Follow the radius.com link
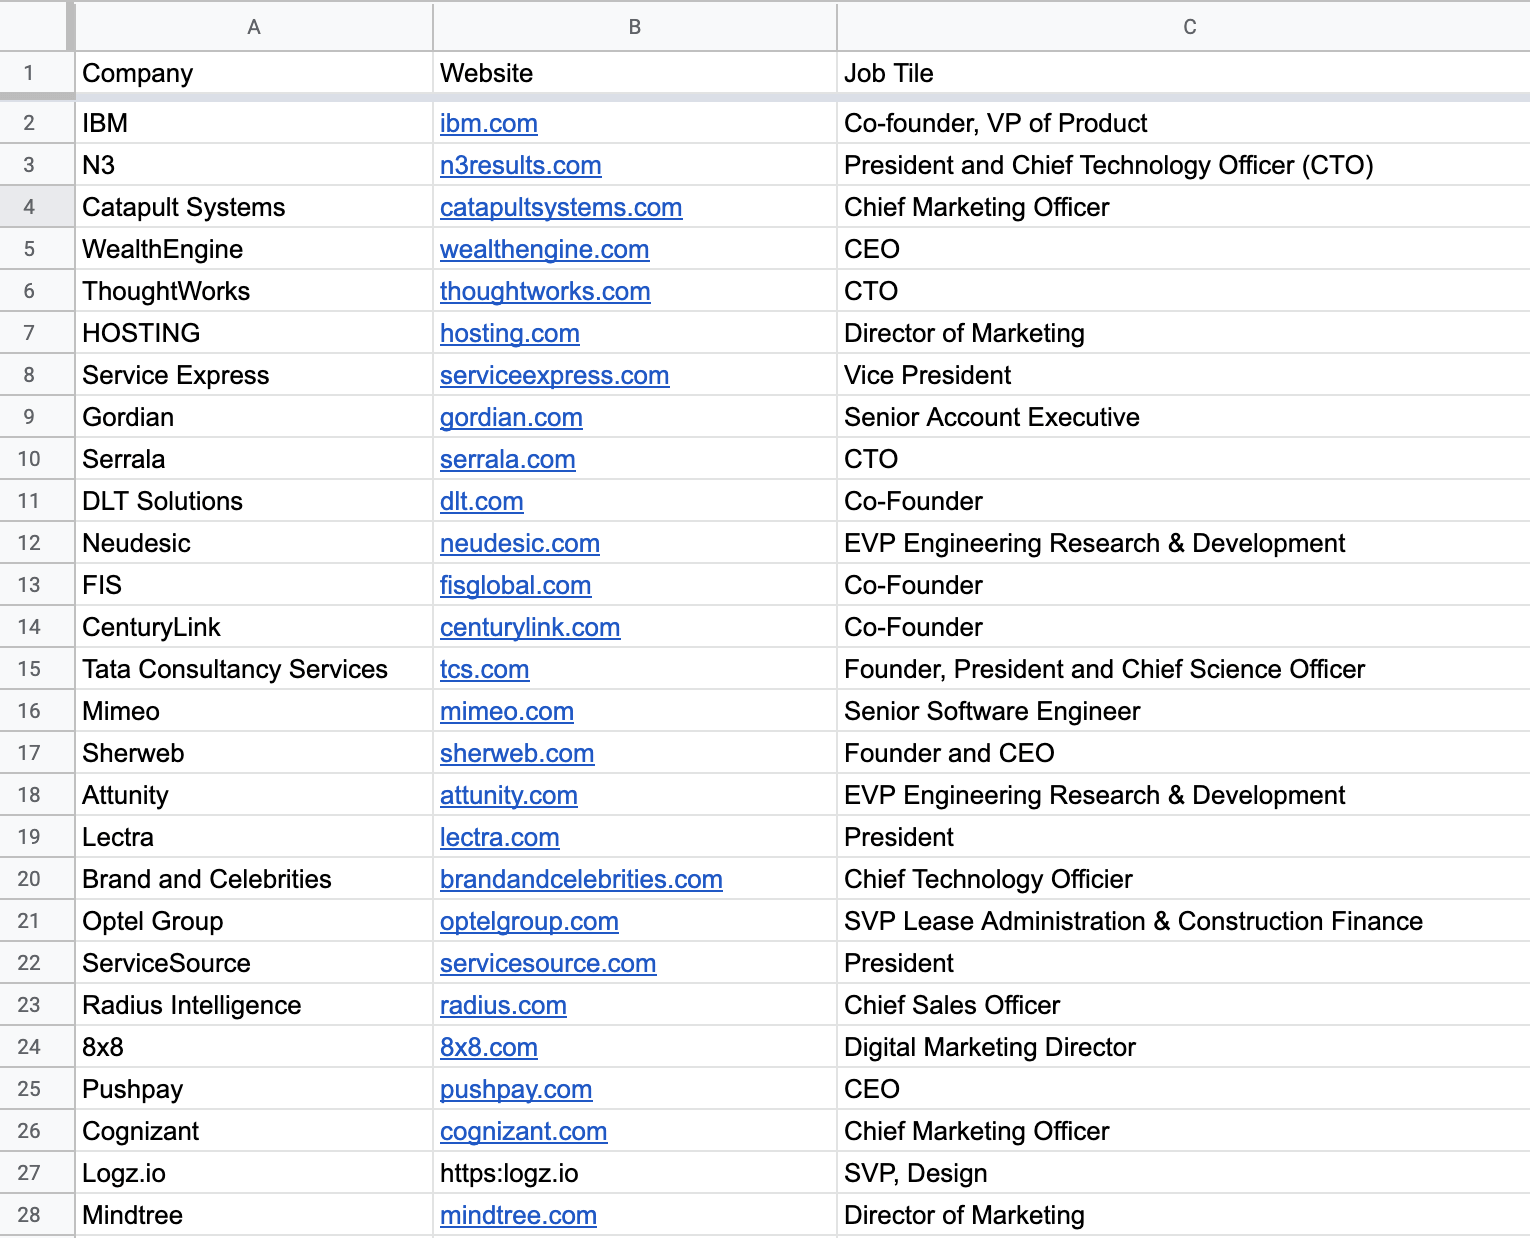This screenshot has width=1530, height=1238. (503, 1005)
